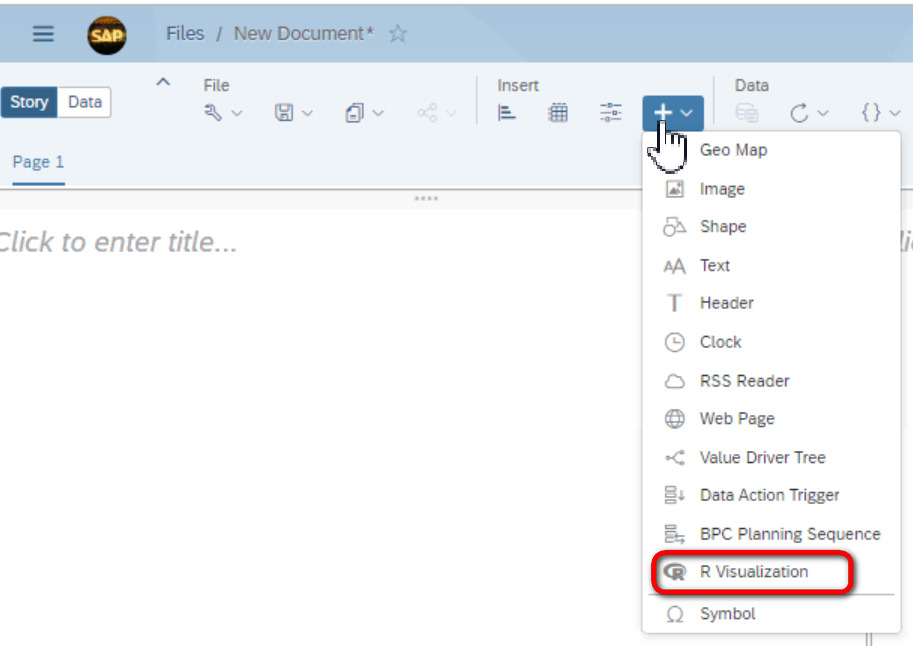Choose Header menu item
The width and height of the screenshot is (913, 646).
click(772, 303)
